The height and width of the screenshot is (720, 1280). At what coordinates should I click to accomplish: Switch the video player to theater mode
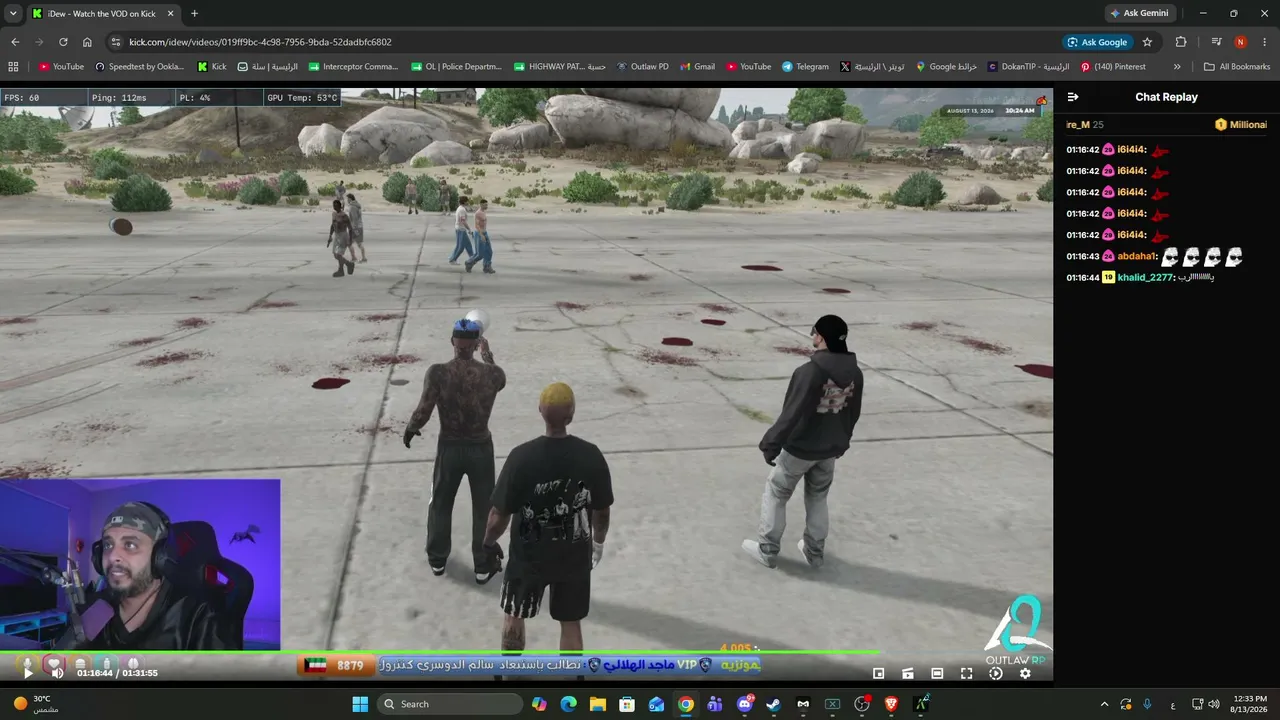937,674
